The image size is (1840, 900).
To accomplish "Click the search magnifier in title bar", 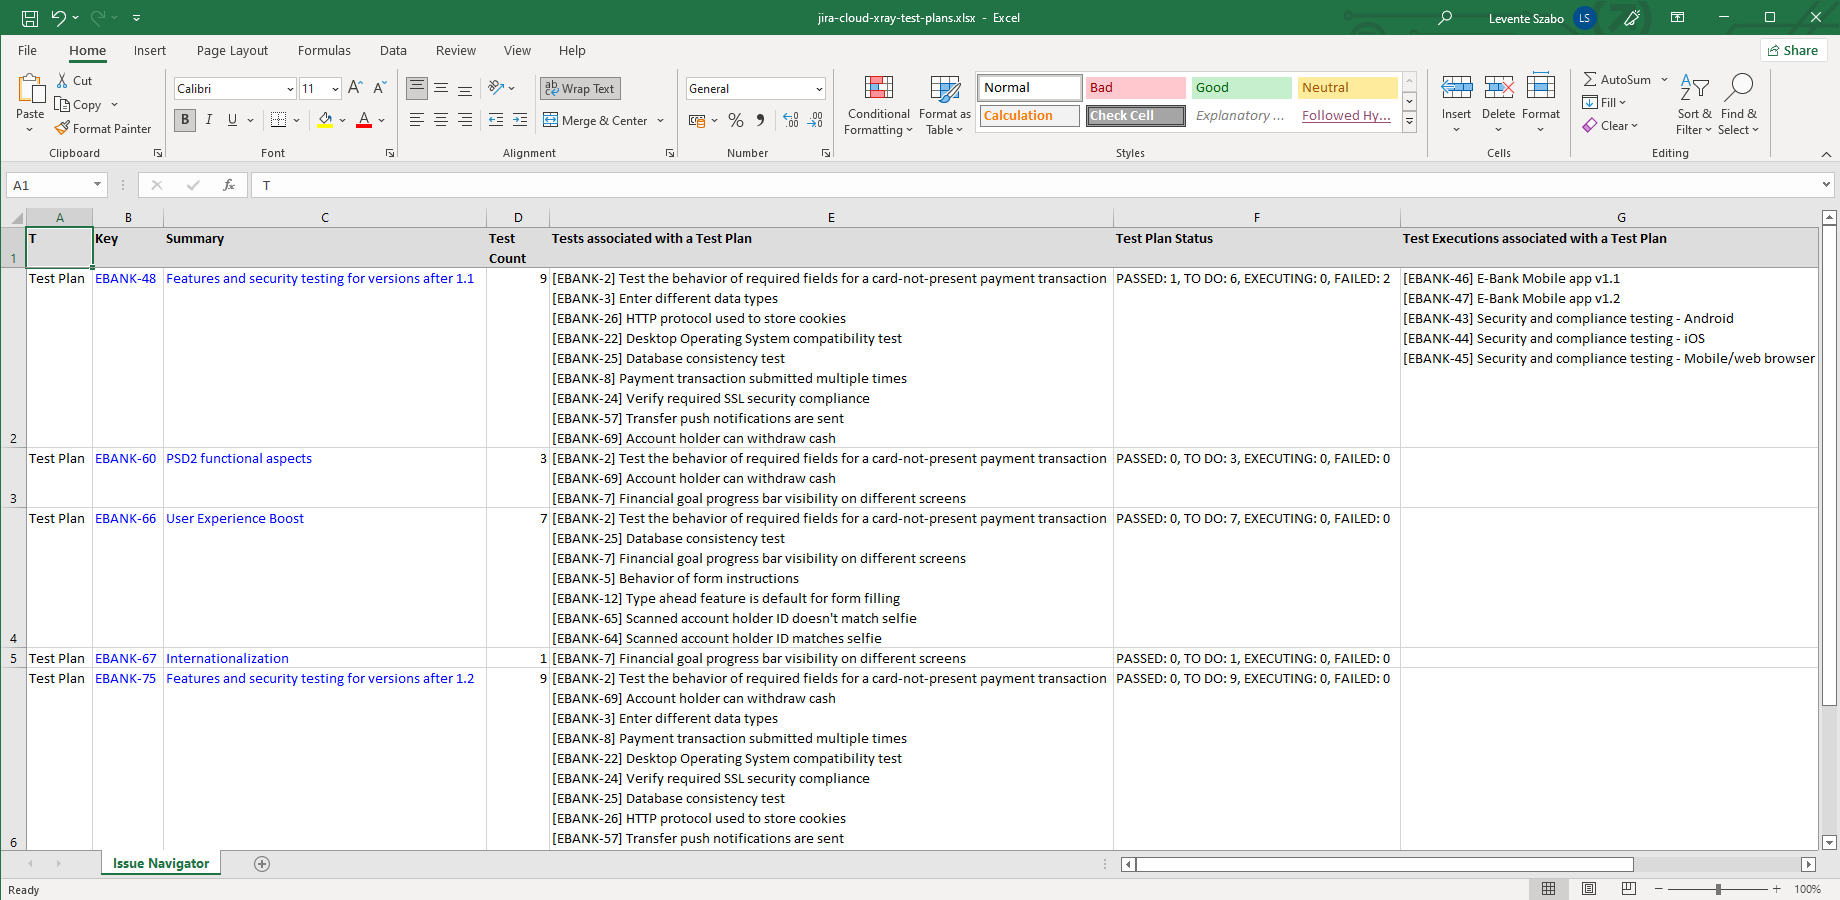I will [1445, 18].
